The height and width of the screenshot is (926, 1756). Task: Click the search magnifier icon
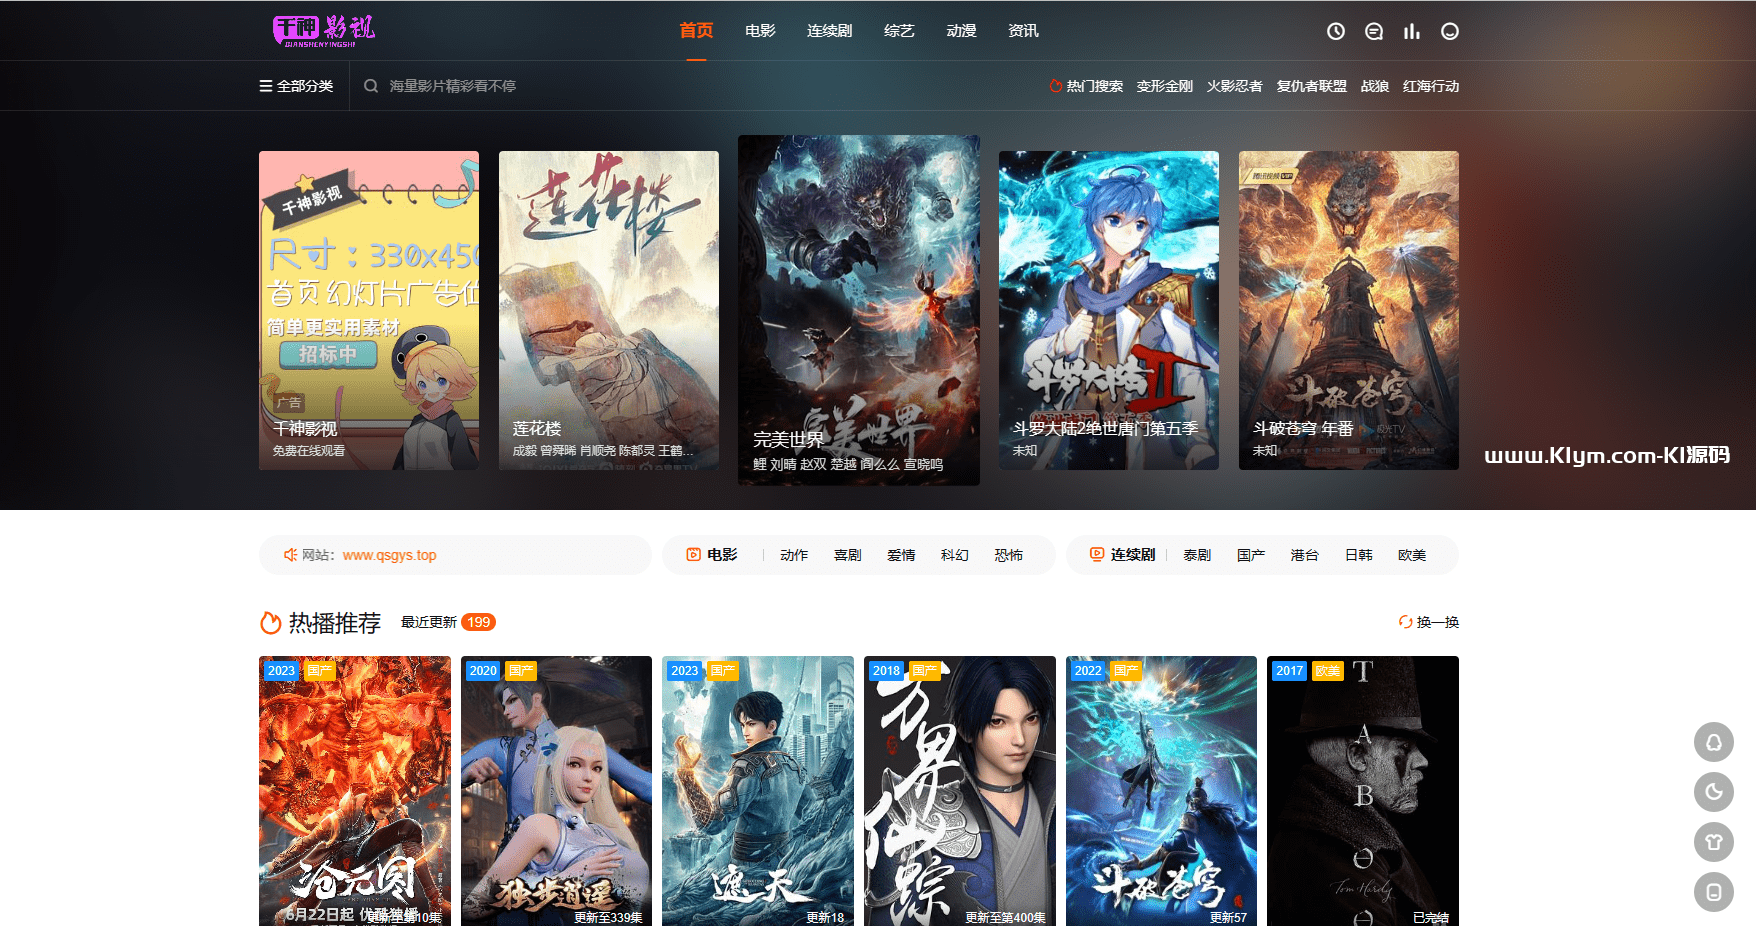coord(371,86)
